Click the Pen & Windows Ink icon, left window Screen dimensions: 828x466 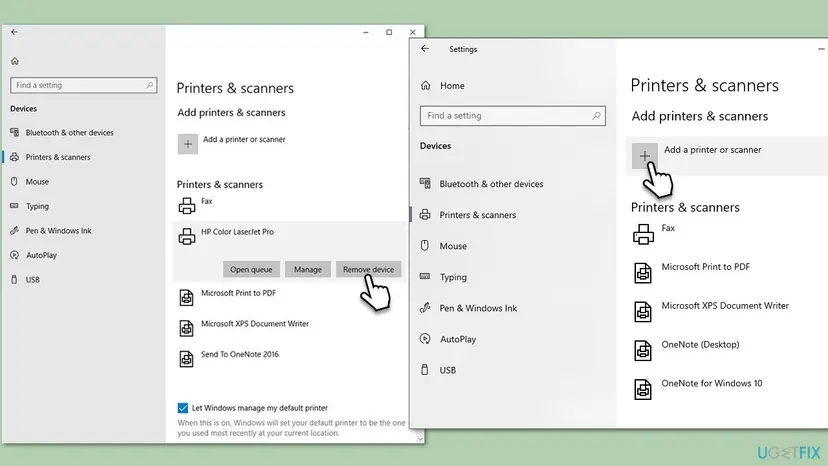tap(14, 230)
